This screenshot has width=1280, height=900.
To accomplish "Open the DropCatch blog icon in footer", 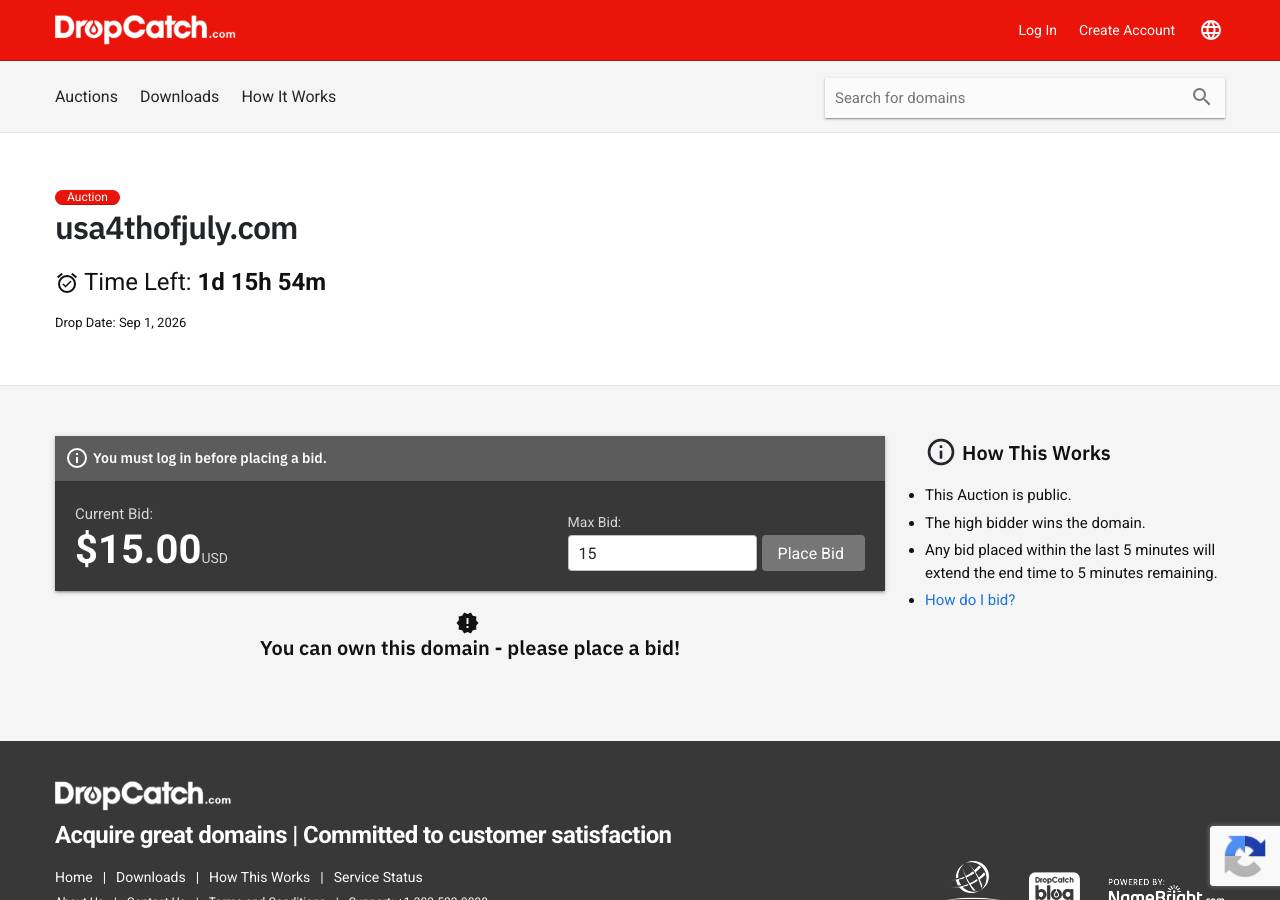I will pos(1054,886).
